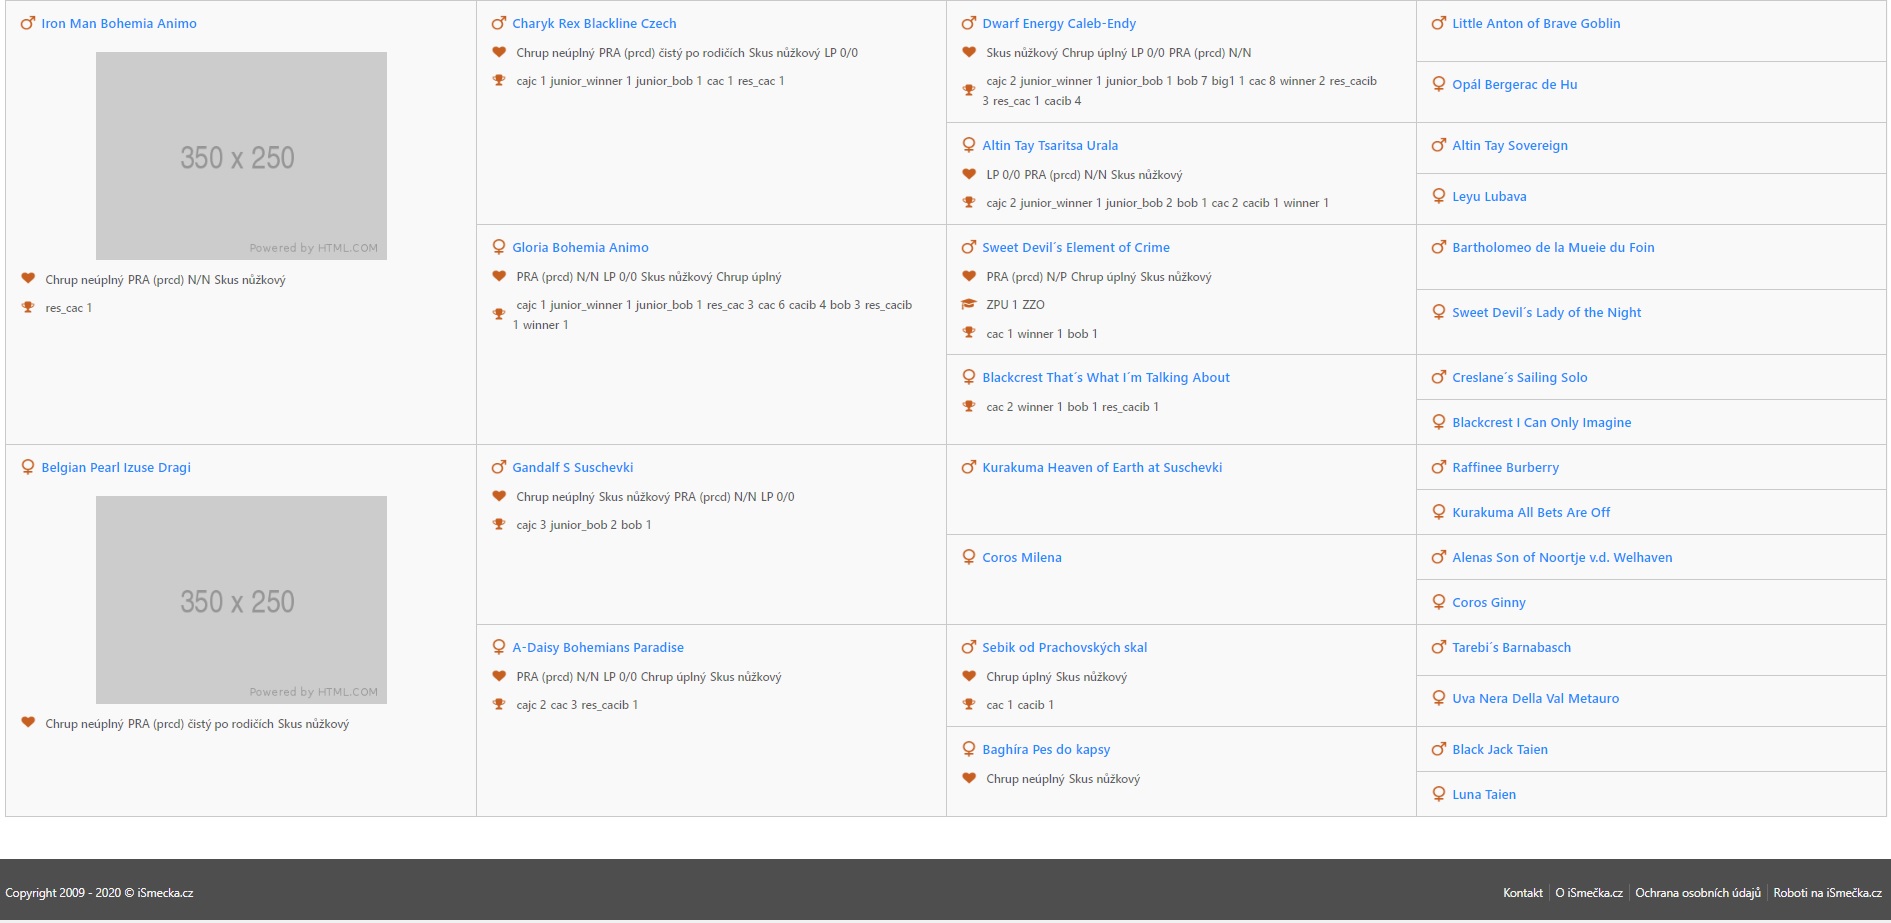Click male icon beside Iron Man Bohemia Animo
The height and width of the screenshot is (923, 1891).
[27, 23]
